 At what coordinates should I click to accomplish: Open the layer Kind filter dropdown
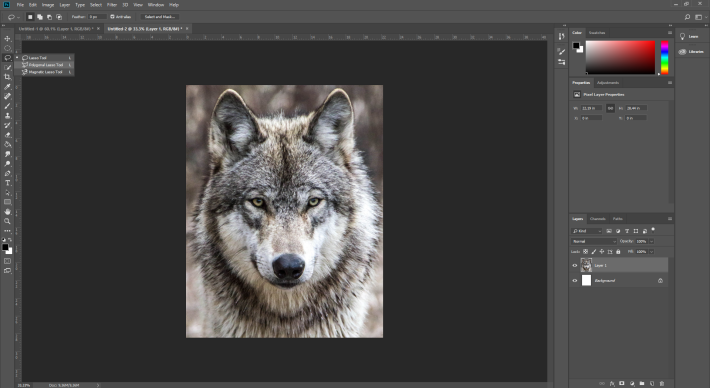click(587, 231)
